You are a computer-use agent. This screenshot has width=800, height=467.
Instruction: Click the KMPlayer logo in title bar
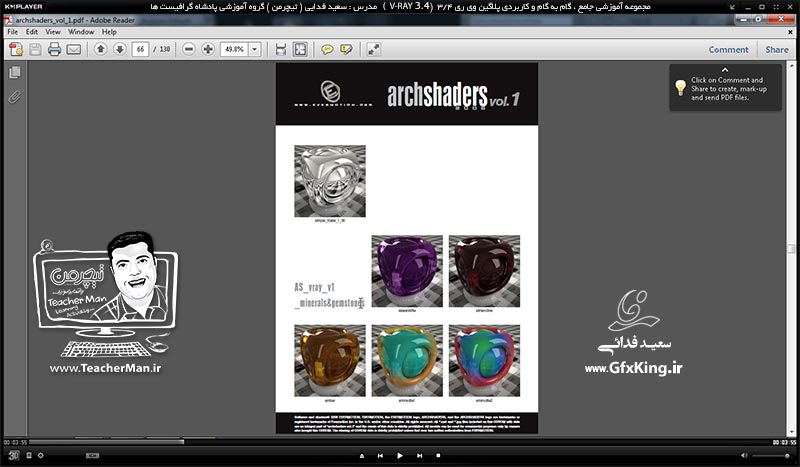(23, 7)
